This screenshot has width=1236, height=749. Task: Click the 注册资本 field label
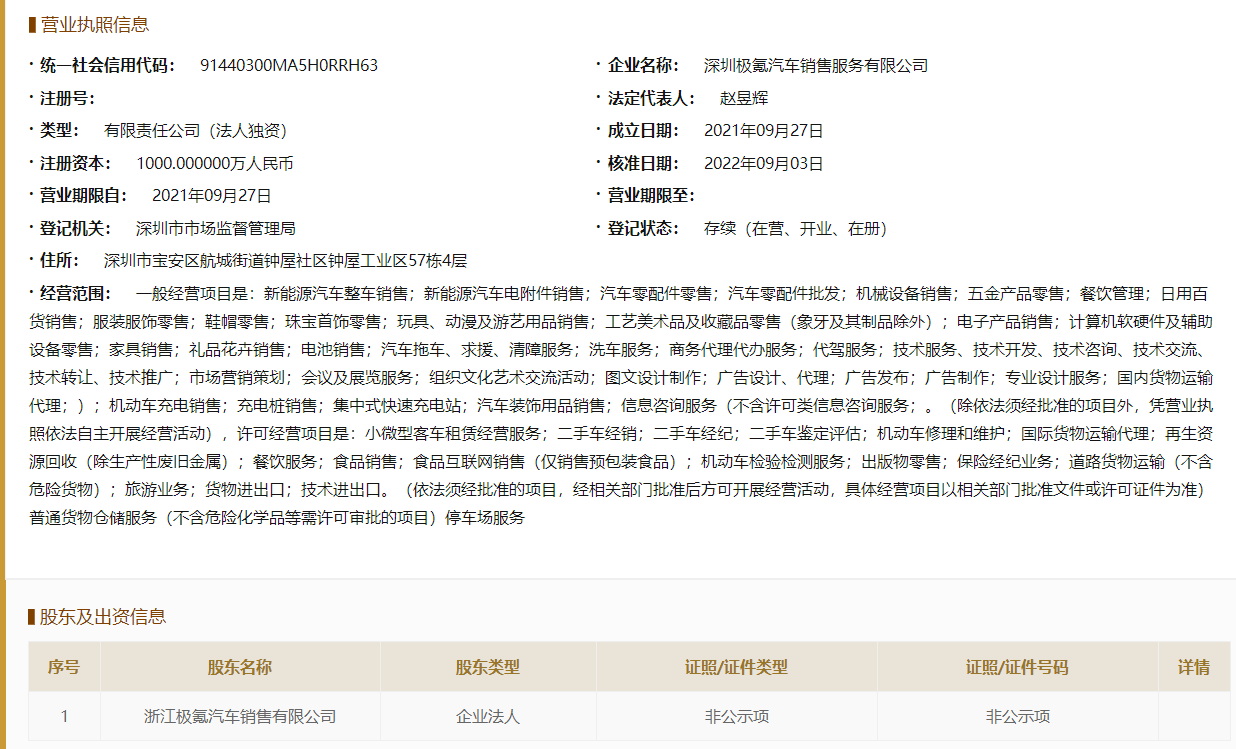coord(76,163)
